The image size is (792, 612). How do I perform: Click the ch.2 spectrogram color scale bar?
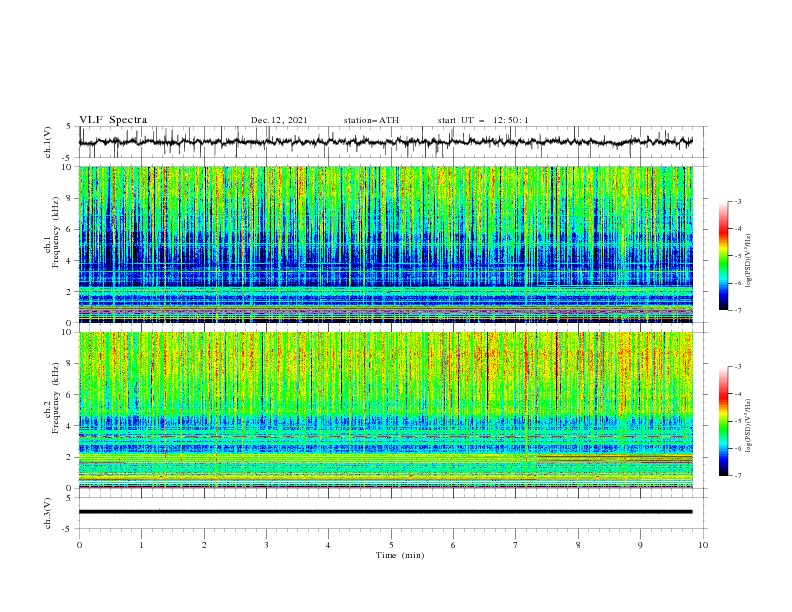tap(723, 421)
